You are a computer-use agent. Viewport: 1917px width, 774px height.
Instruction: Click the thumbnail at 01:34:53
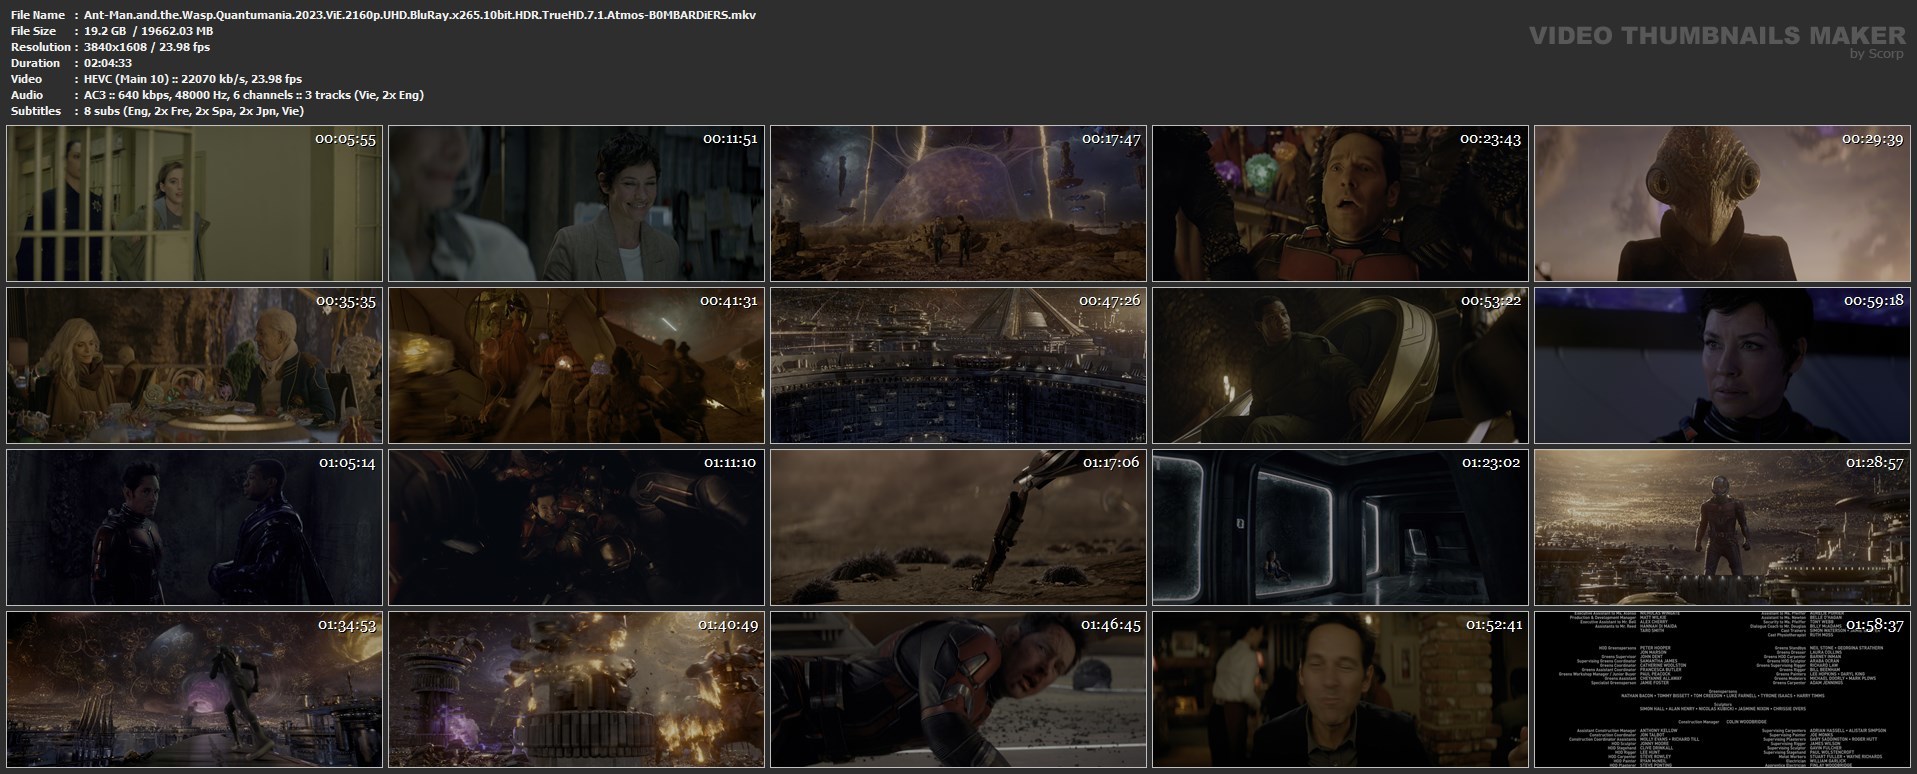pyautogui.click(x=194, y=689)
